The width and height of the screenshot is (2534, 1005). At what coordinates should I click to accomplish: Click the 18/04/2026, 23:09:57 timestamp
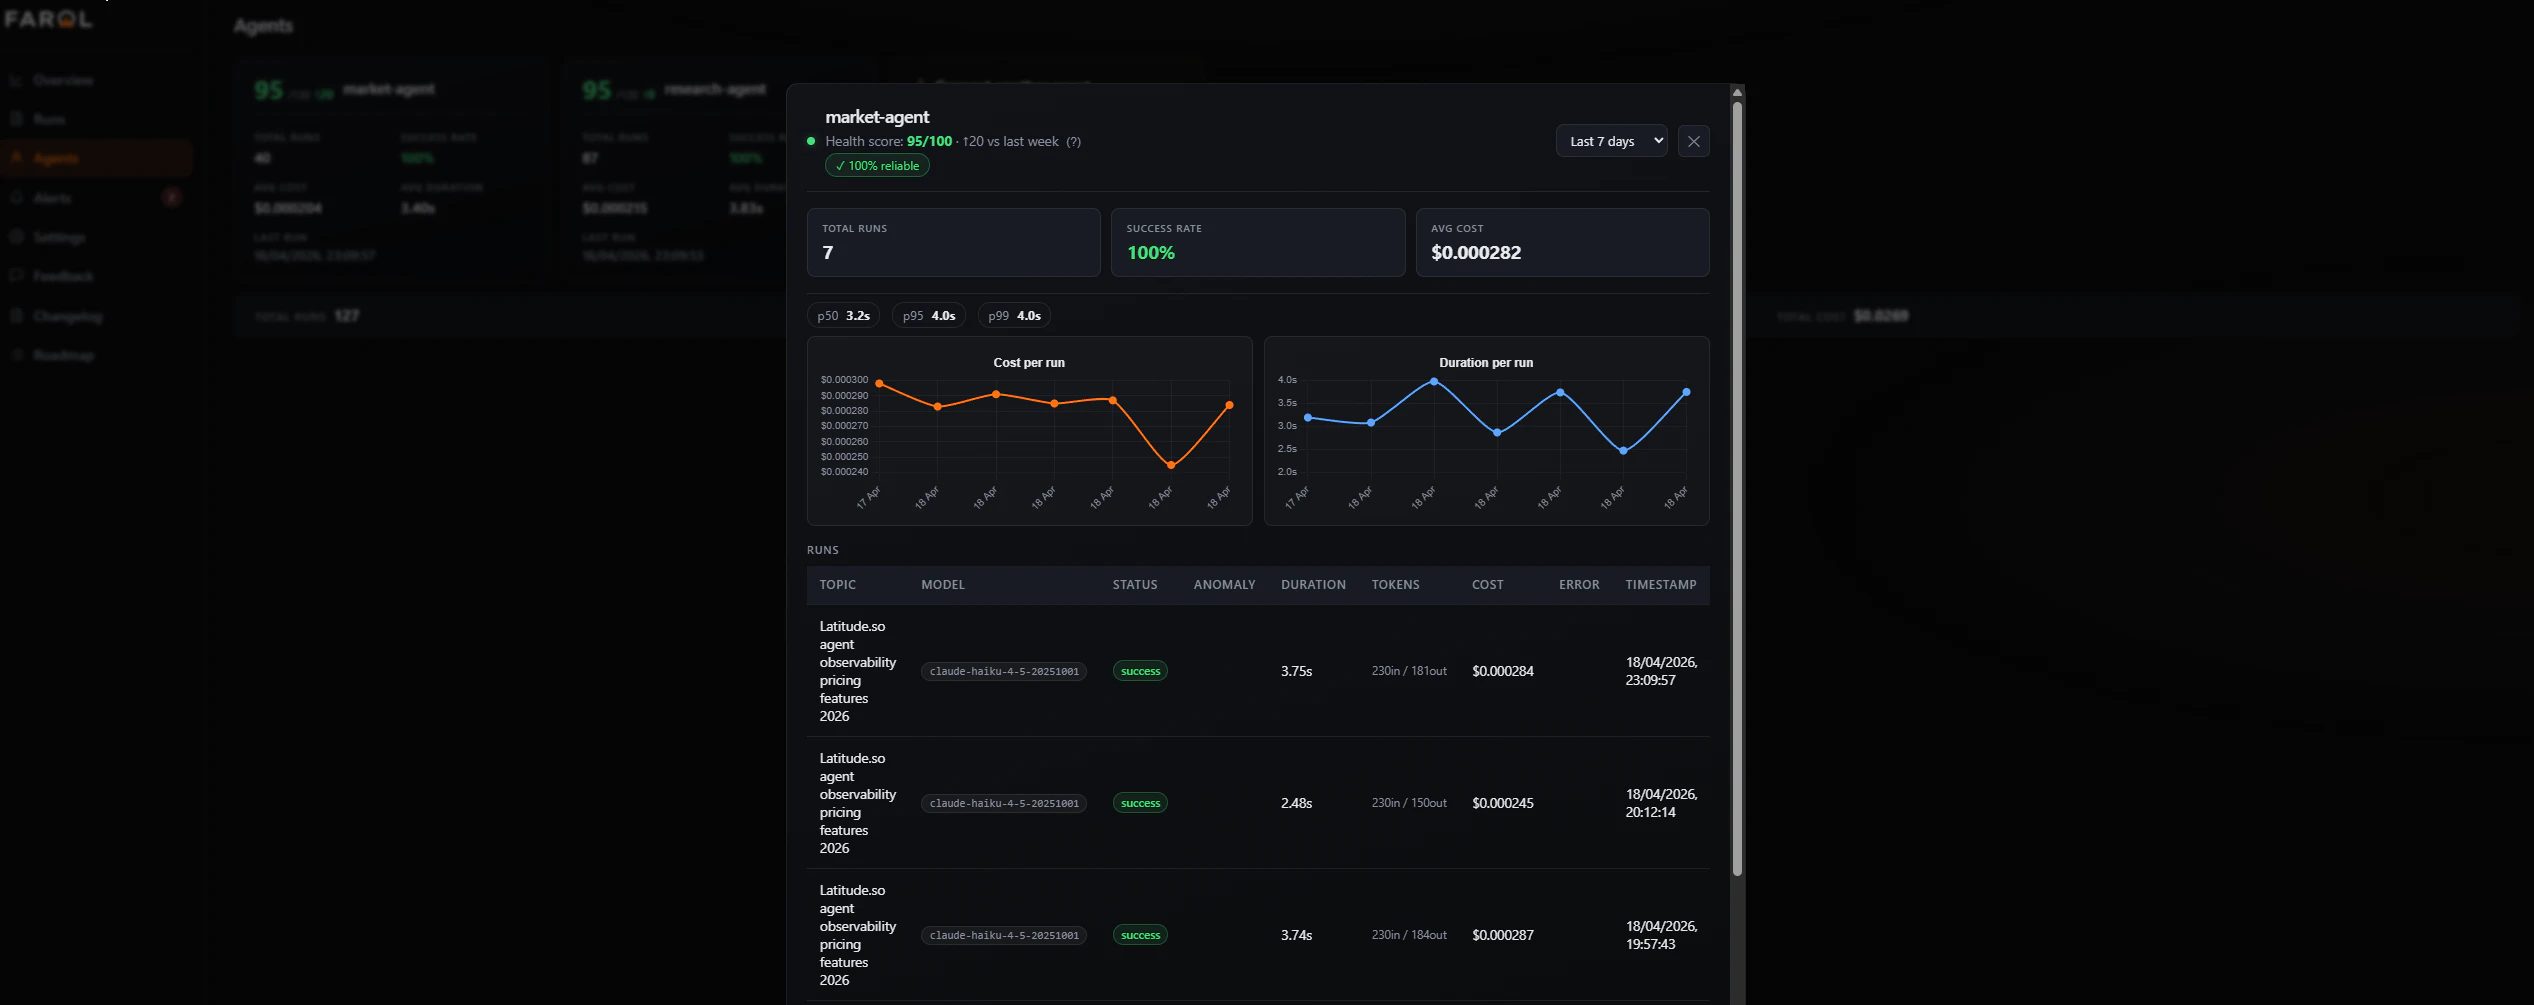pyautogui.click(x=1661, y=671)
